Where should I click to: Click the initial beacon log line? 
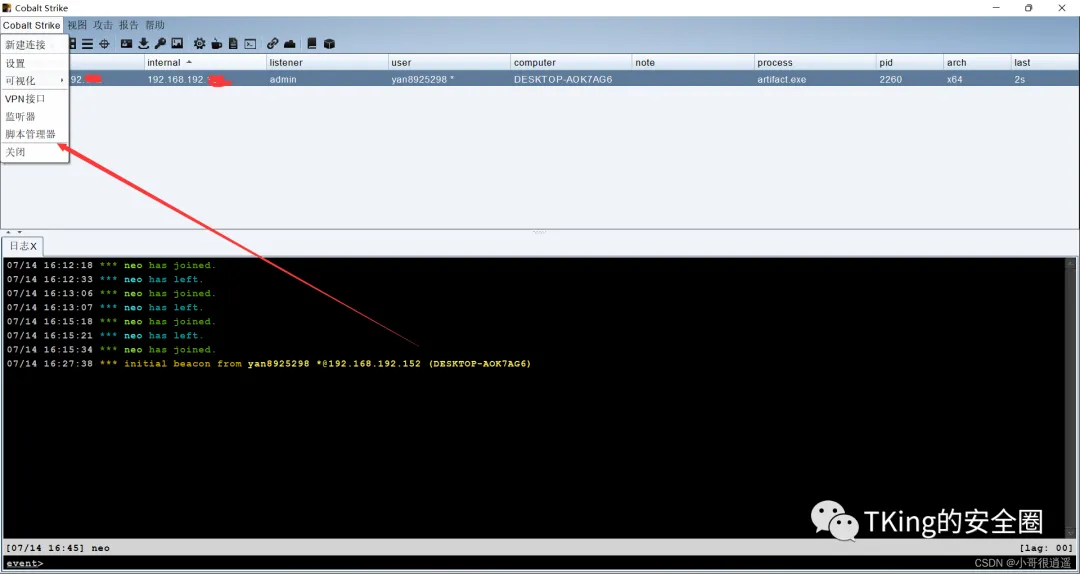269,364
